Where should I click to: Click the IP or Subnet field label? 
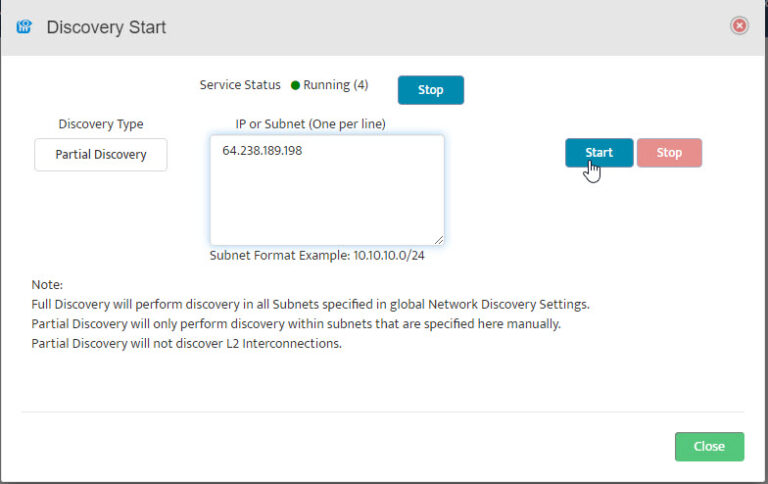310,124
